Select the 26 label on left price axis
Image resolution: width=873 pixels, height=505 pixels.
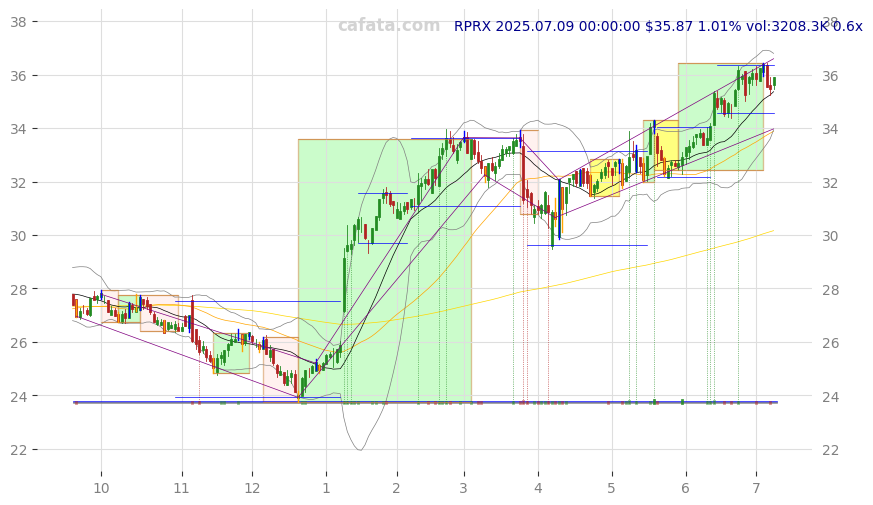(x=18, y=342)
